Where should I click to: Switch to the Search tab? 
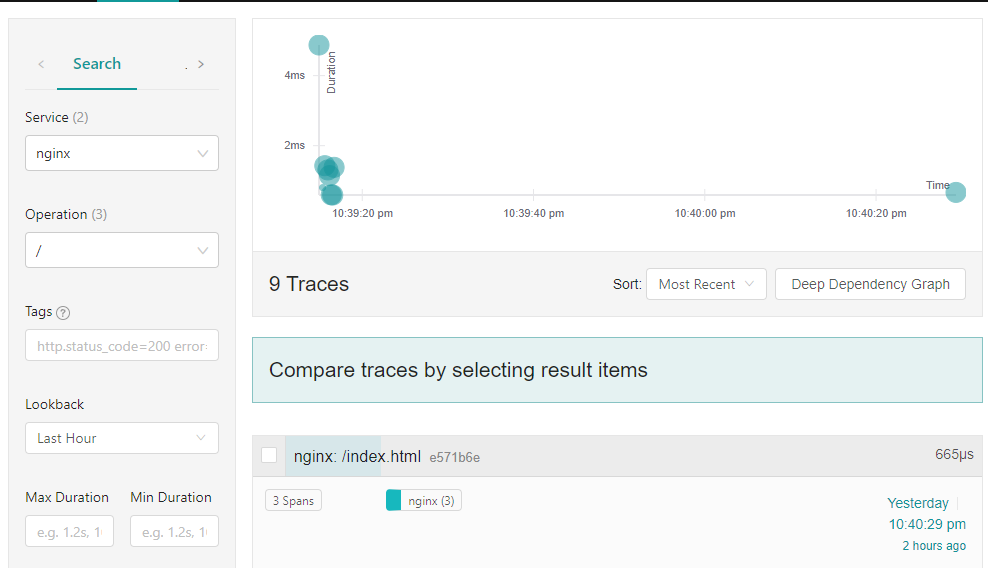[97, 64]
